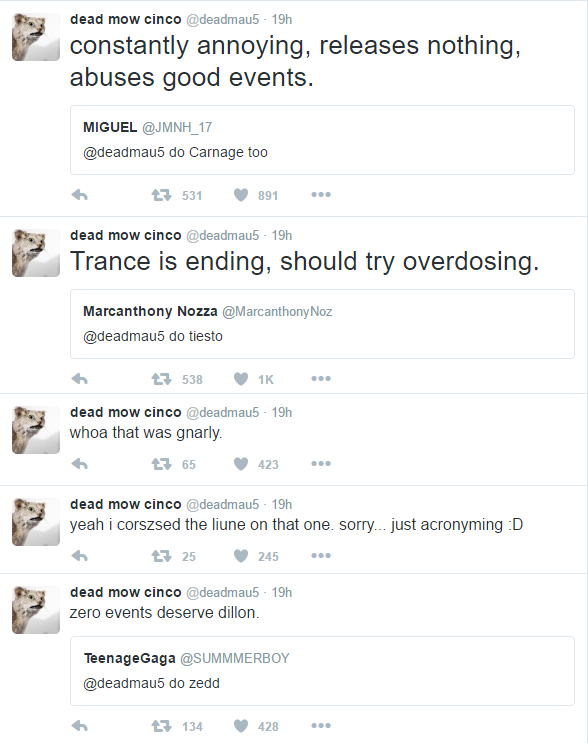This screenshot has height=750, width=588.
Task: Open TeenageGaga's profile name
Action: pos(130,659)
